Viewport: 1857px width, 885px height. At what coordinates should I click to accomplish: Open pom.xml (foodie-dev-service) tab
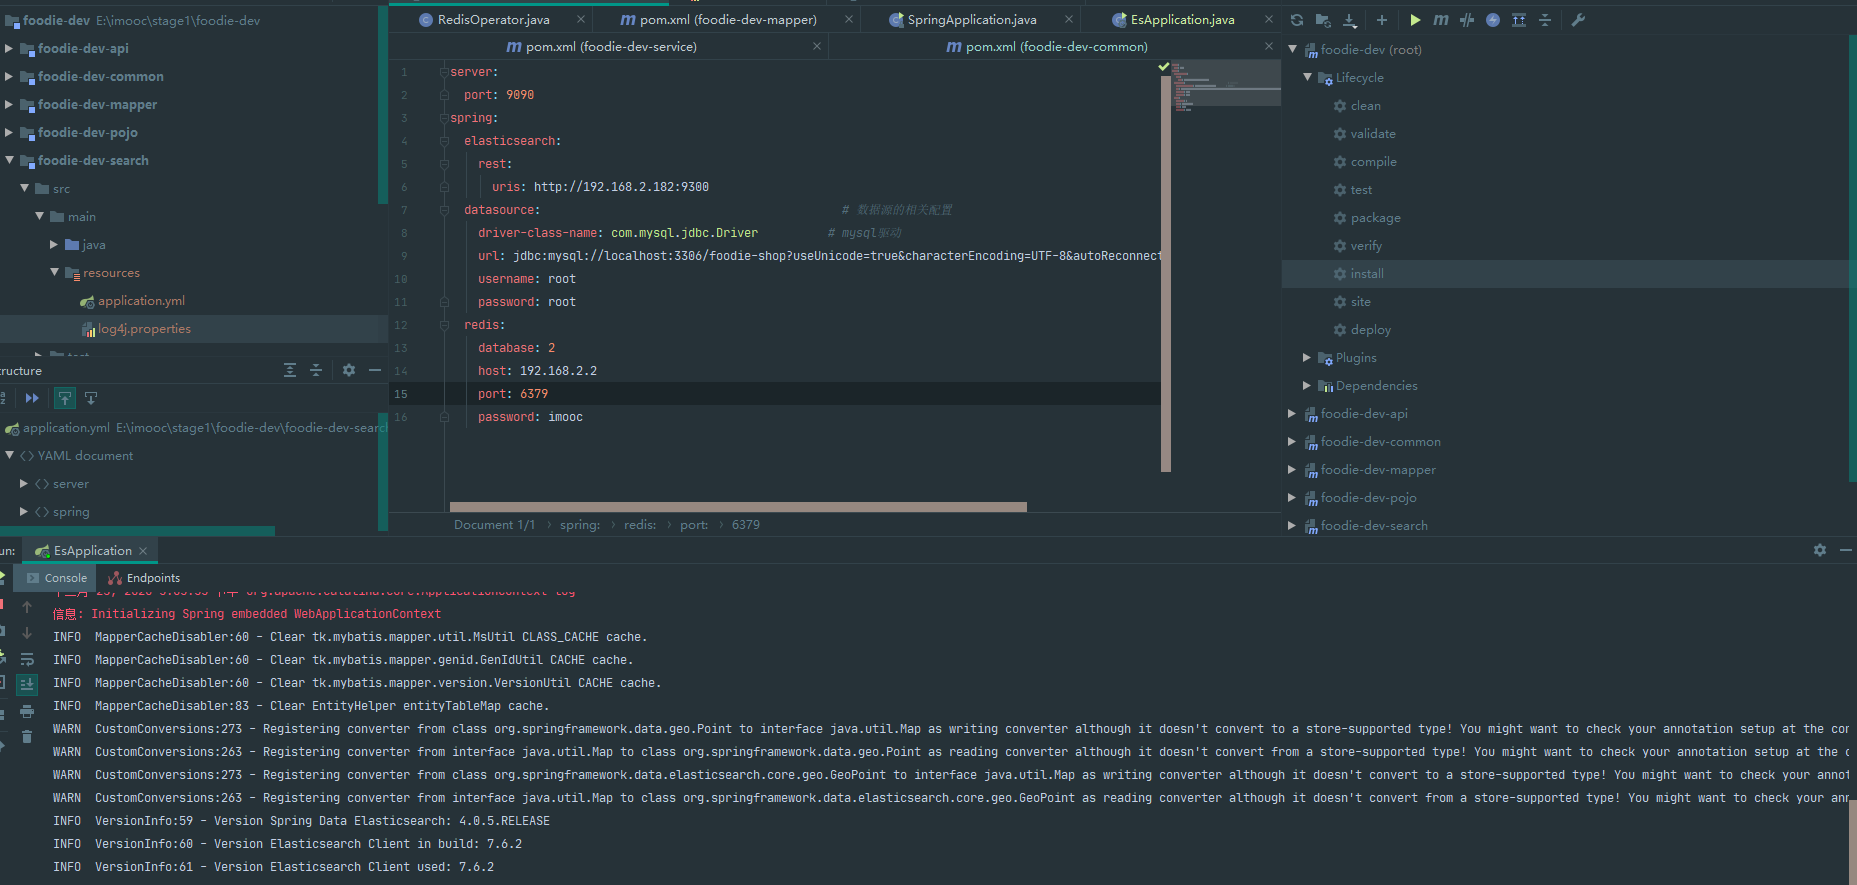[x=610, y=47]
